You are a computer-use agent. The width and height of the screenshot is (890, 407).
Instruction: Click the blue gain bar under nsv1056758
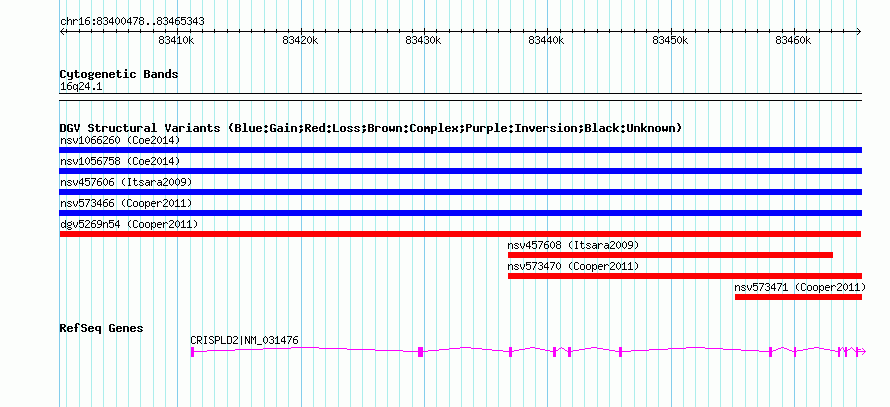pos(461,171)
